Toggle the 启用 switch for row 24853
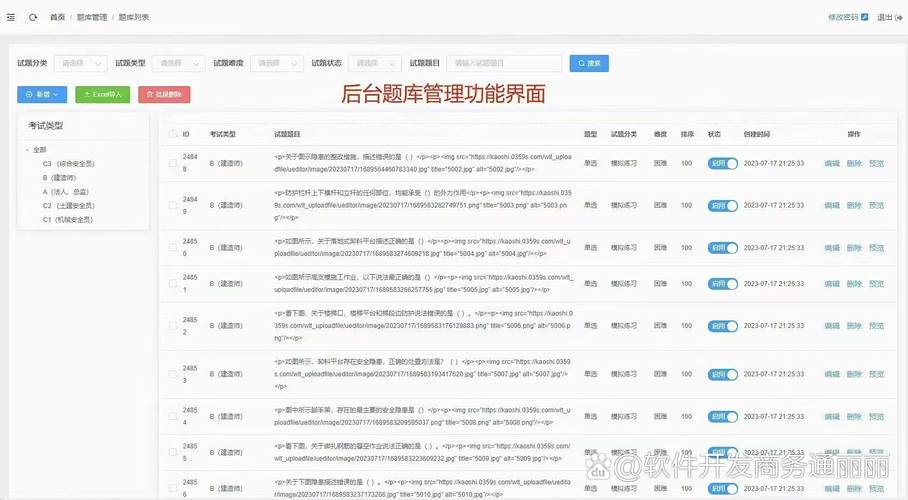 coord(722,375)
